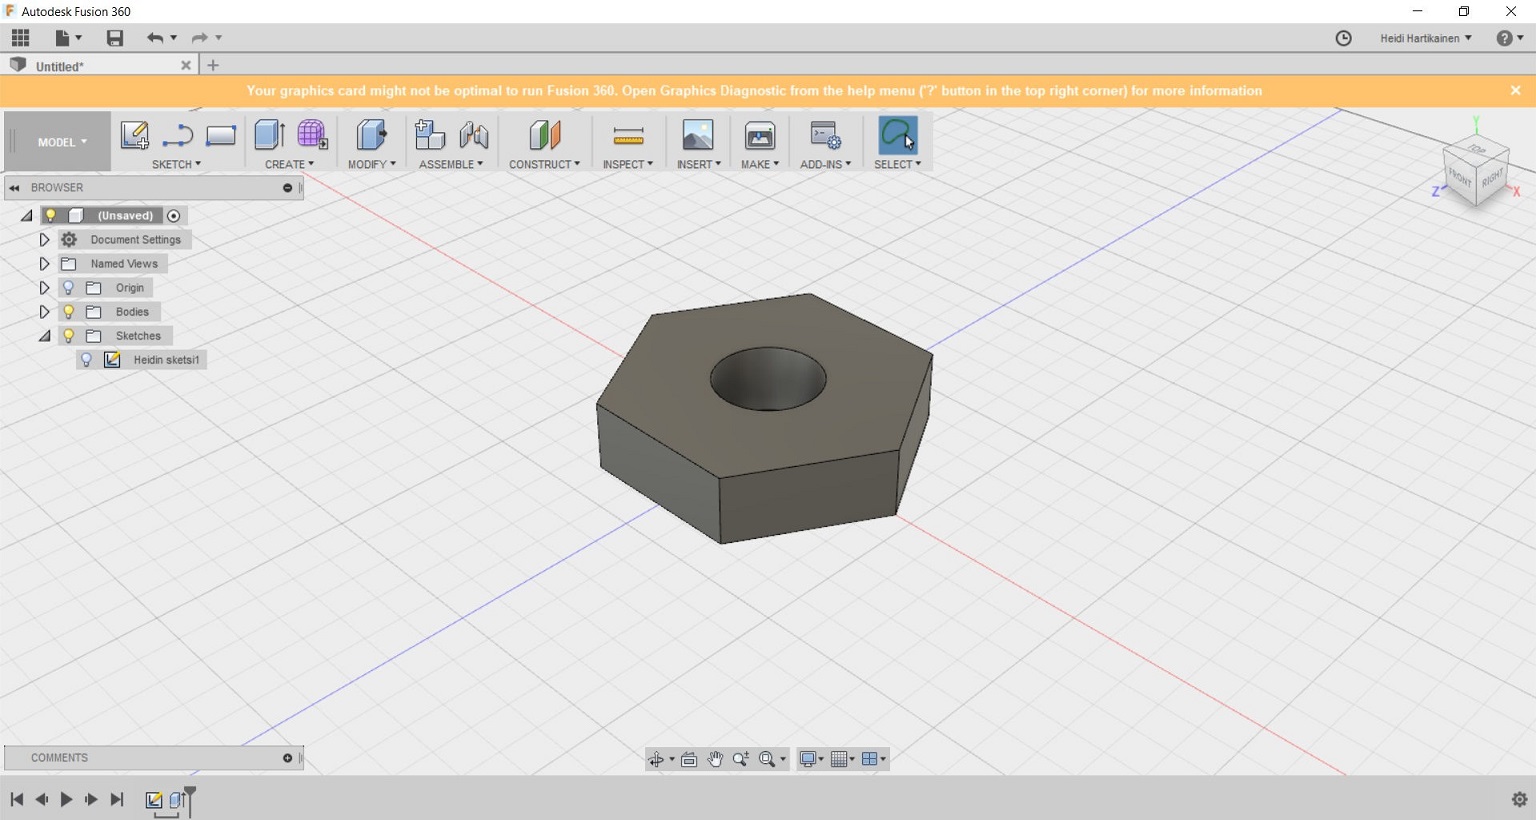Collapse the Unsaved root node

coord(27,216)
